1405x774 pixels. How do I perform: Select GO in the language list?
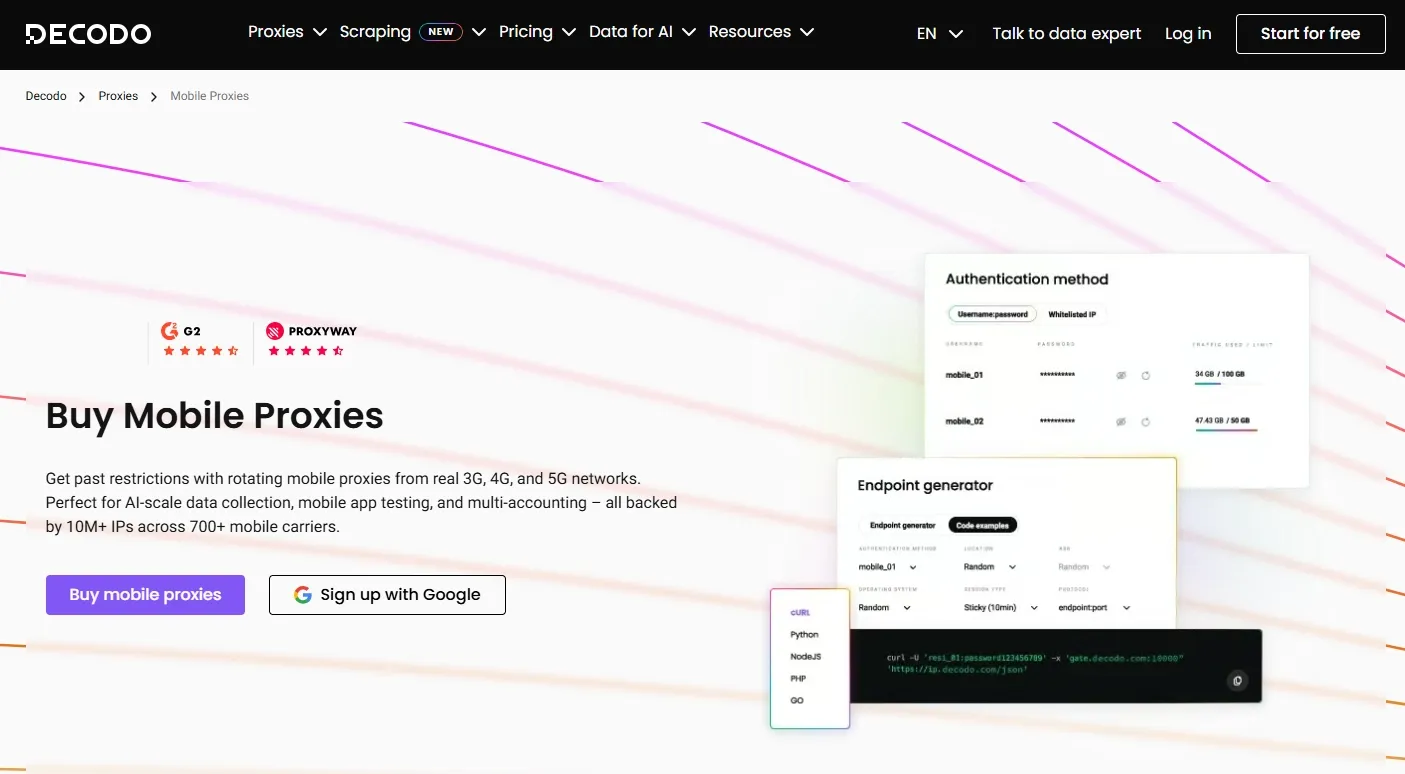[797, 700]
